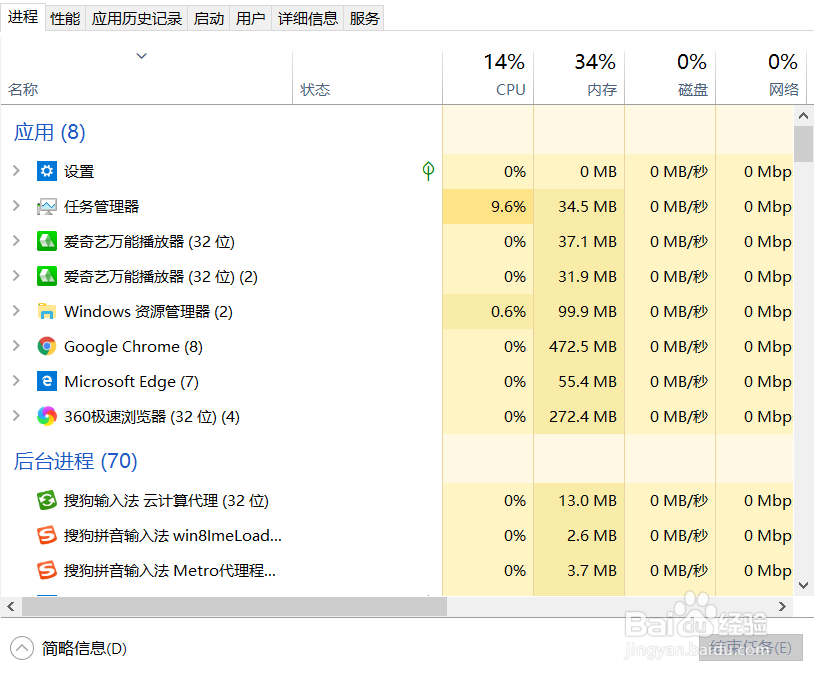Expand 爱奇艺万能播放器 (32 位) (2) row
Viewport: 814px width, 678px height.
click(x=16, y=276)
